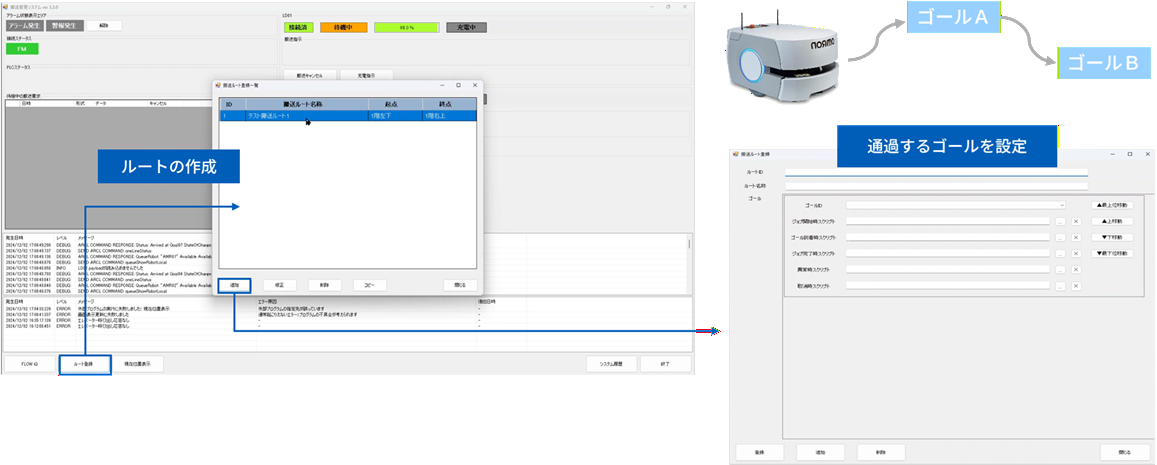Click the ▲最上位移動 move-to-top button
Screen dimensions: 1157x465
tap(1112, 205)
